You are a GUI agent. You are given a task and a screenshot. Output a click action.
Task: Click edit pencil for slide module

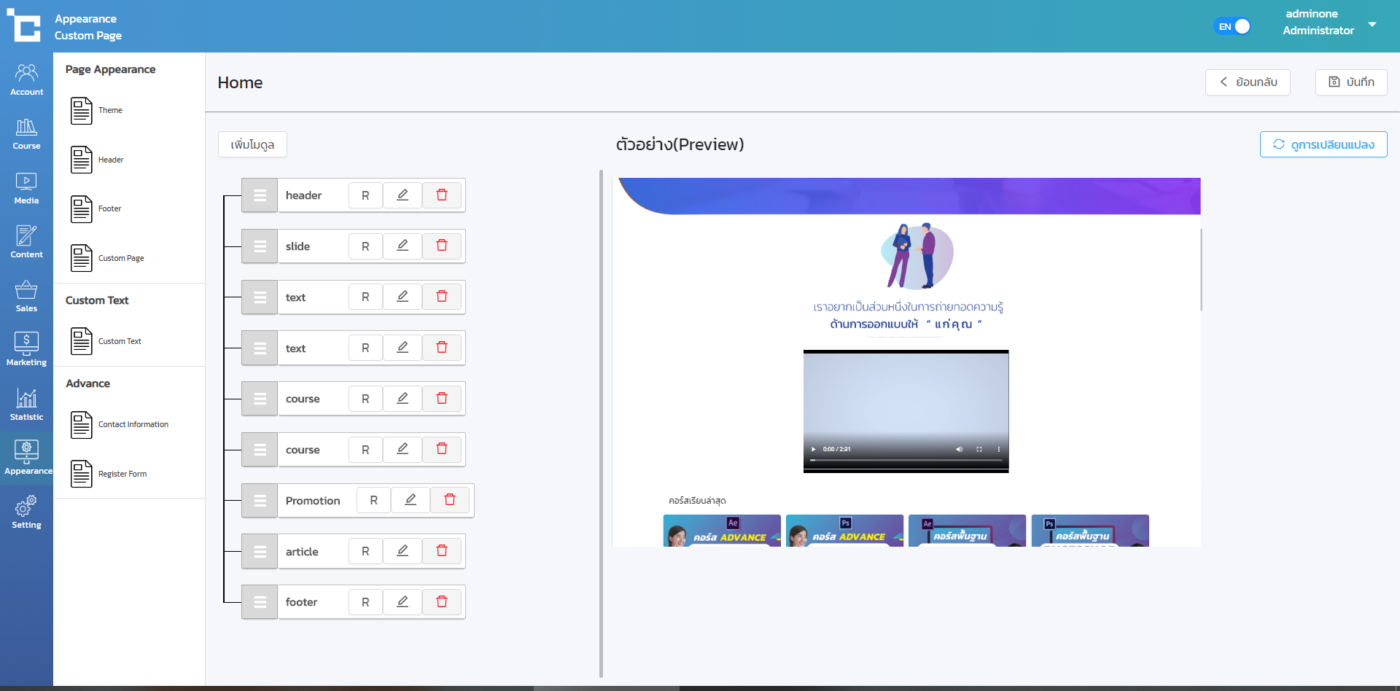click(402, 246)
